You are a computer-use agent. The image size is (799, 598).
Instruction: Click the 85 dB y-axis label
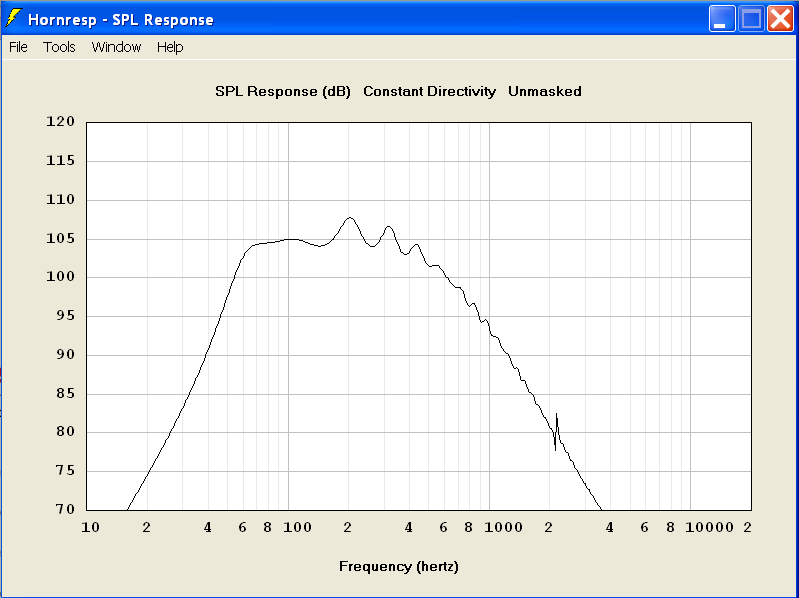click(64, 393)
